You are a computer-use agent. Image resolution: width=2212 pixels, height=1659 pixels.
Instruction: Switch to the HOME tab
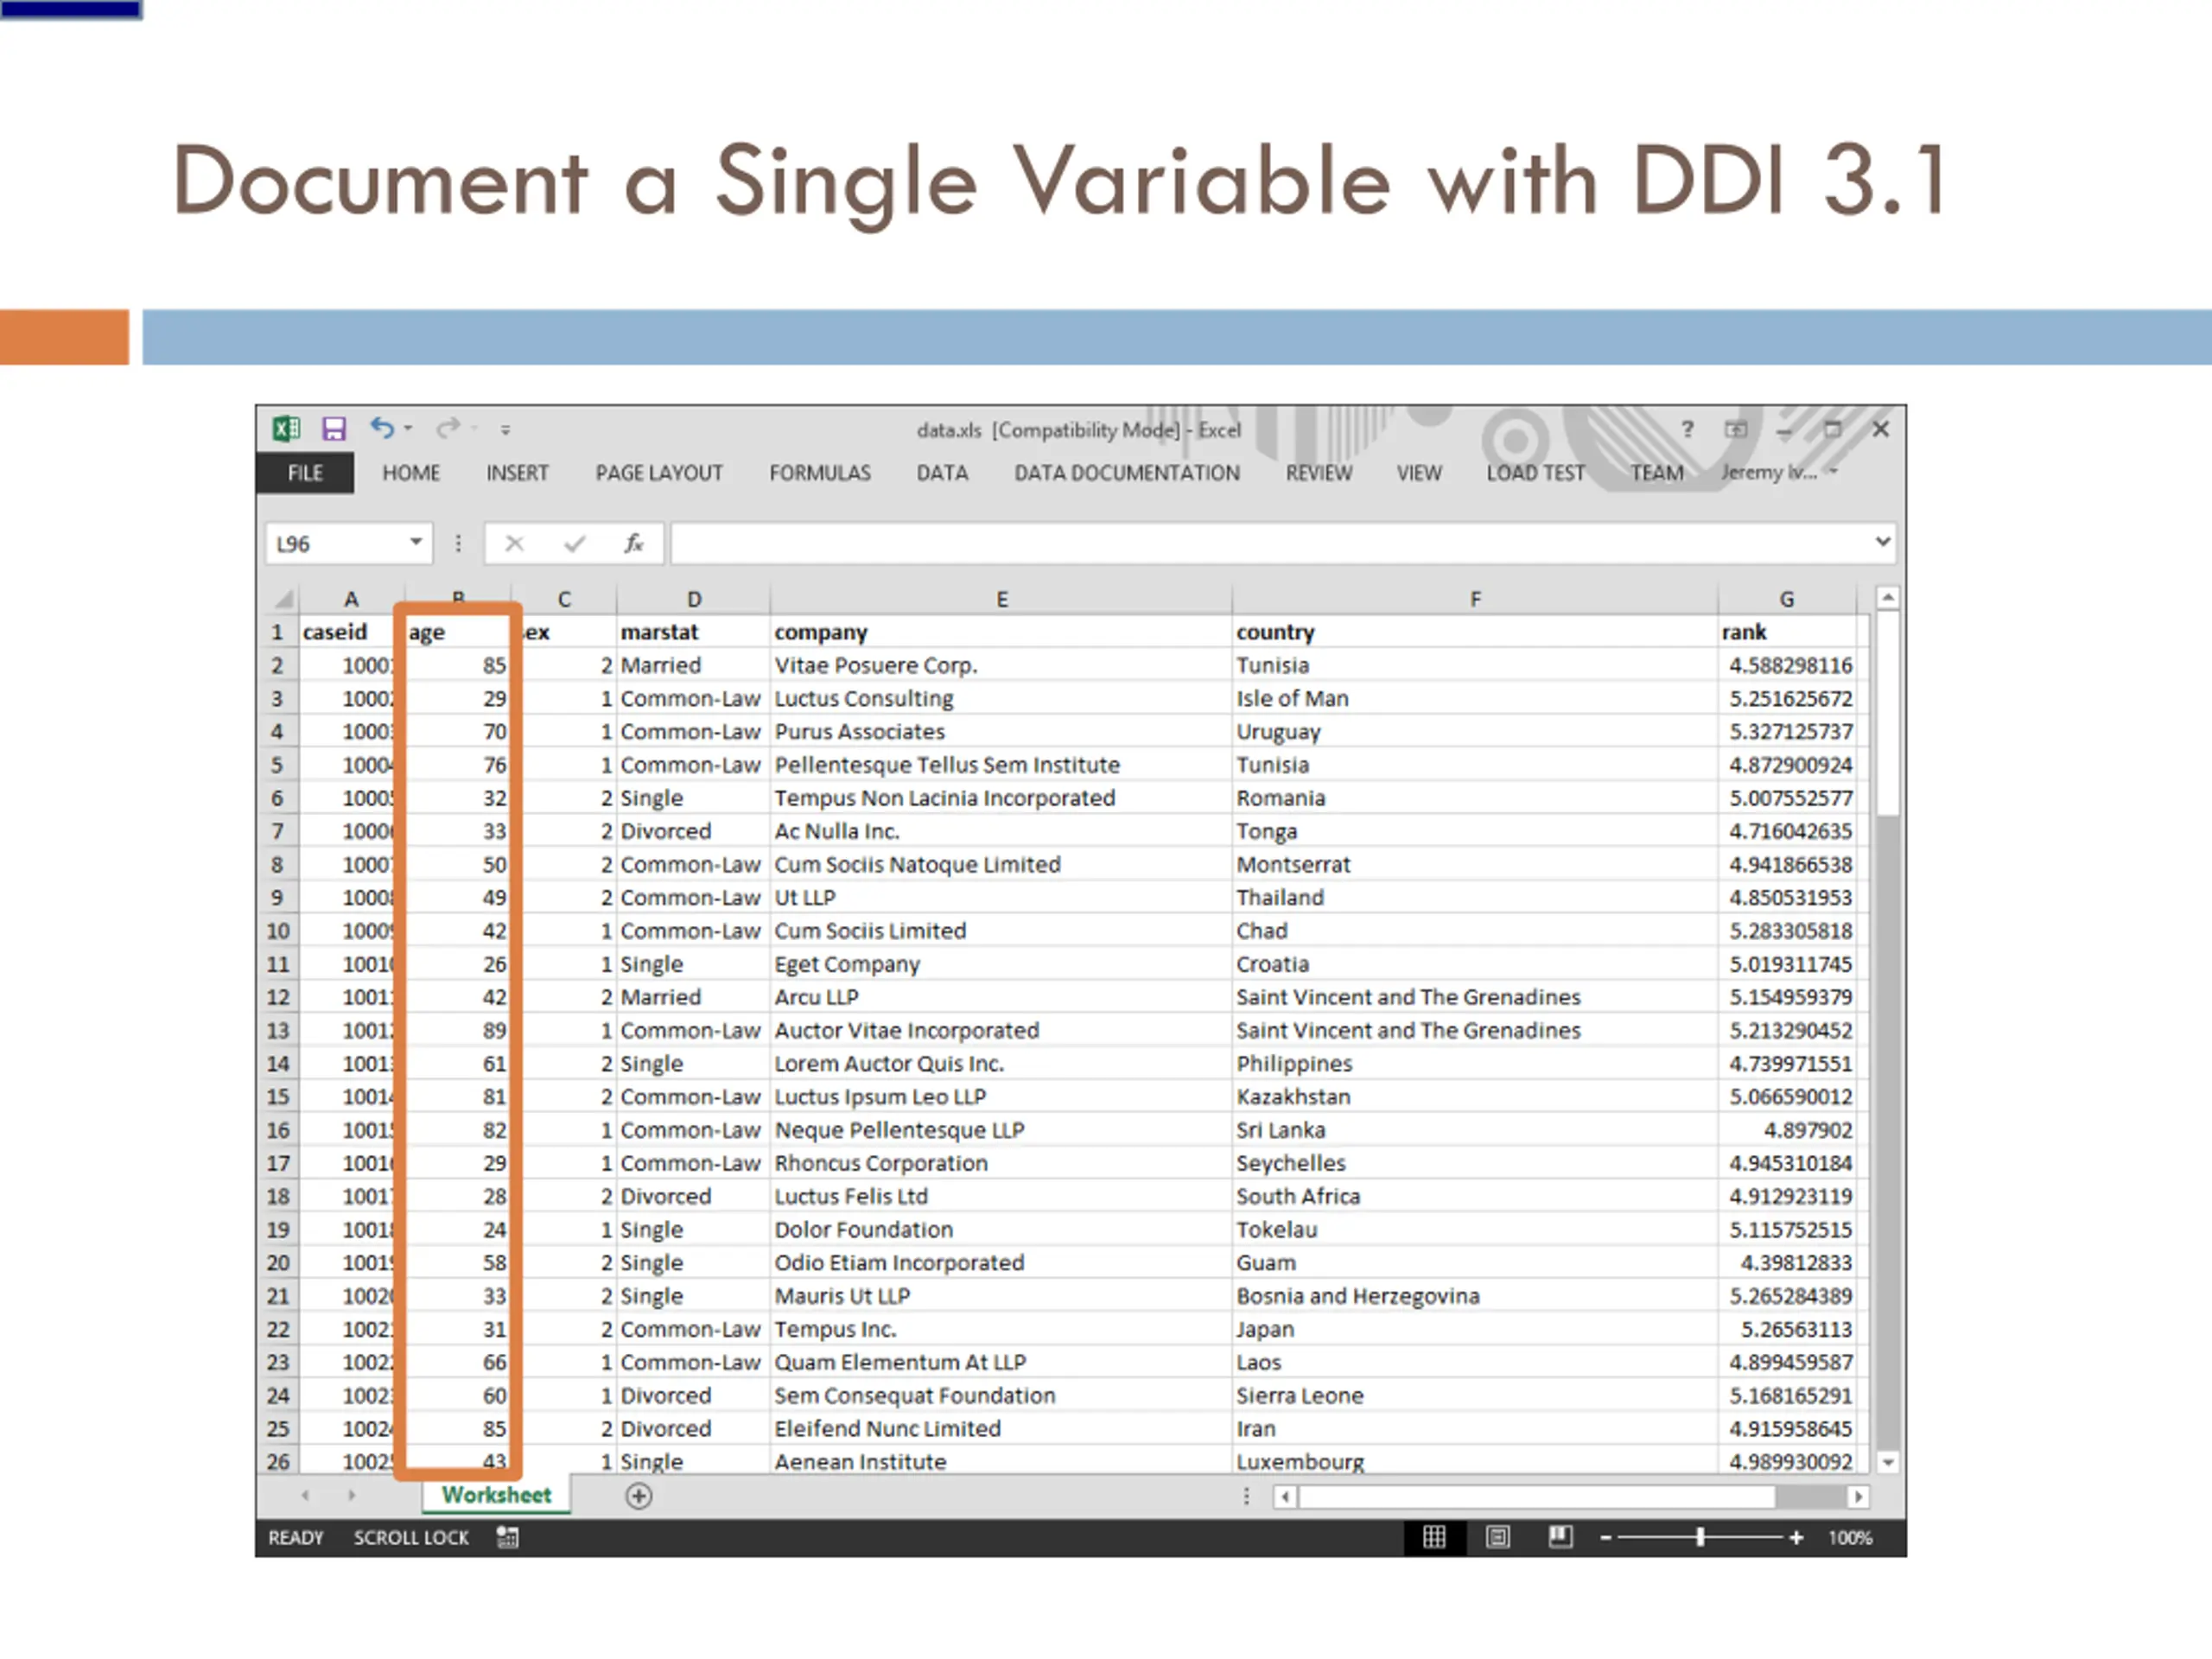pyautogui.click(x=411, y=473)
